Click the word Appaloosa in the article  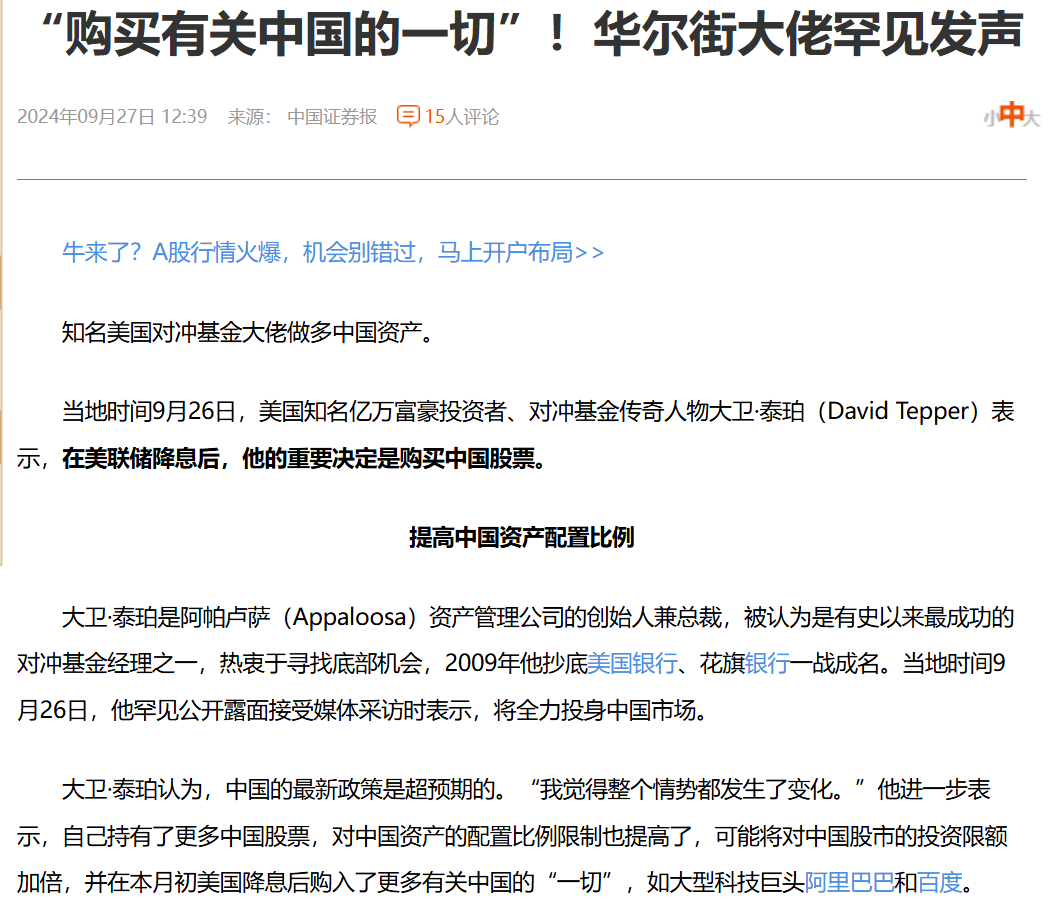349,616
